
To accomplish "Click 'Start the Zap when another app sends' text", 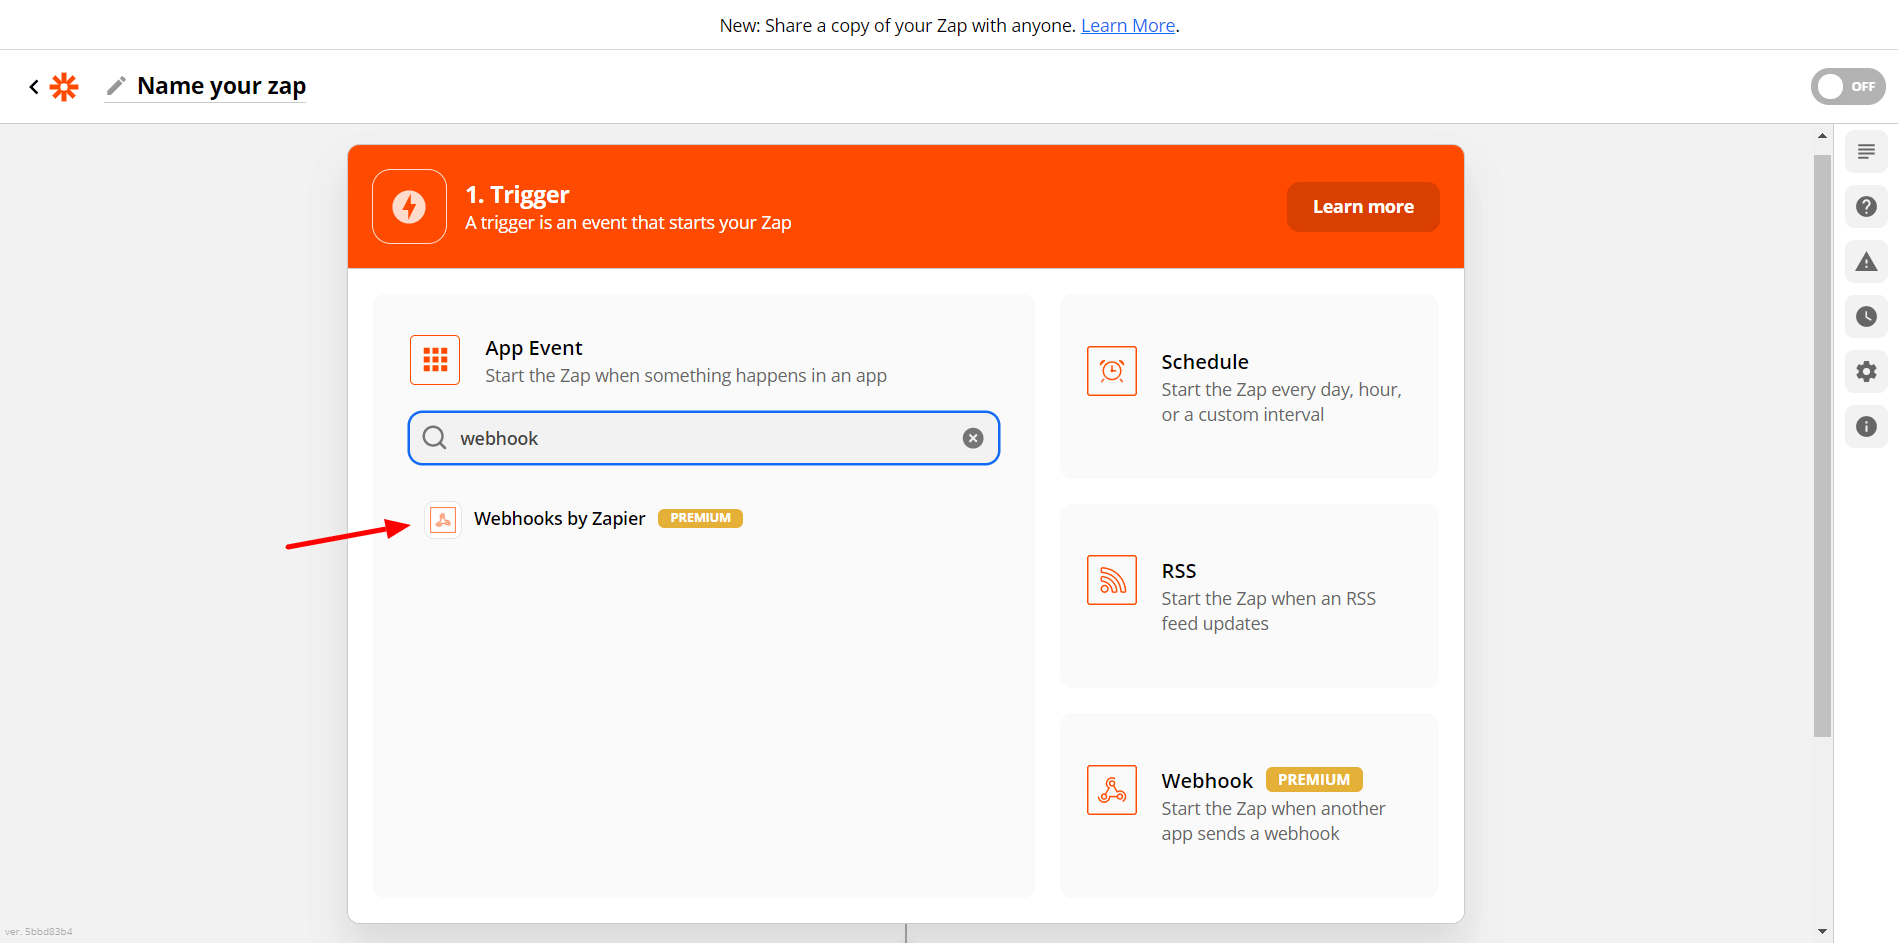I will pyautogui.click(x=1273, y=821).
